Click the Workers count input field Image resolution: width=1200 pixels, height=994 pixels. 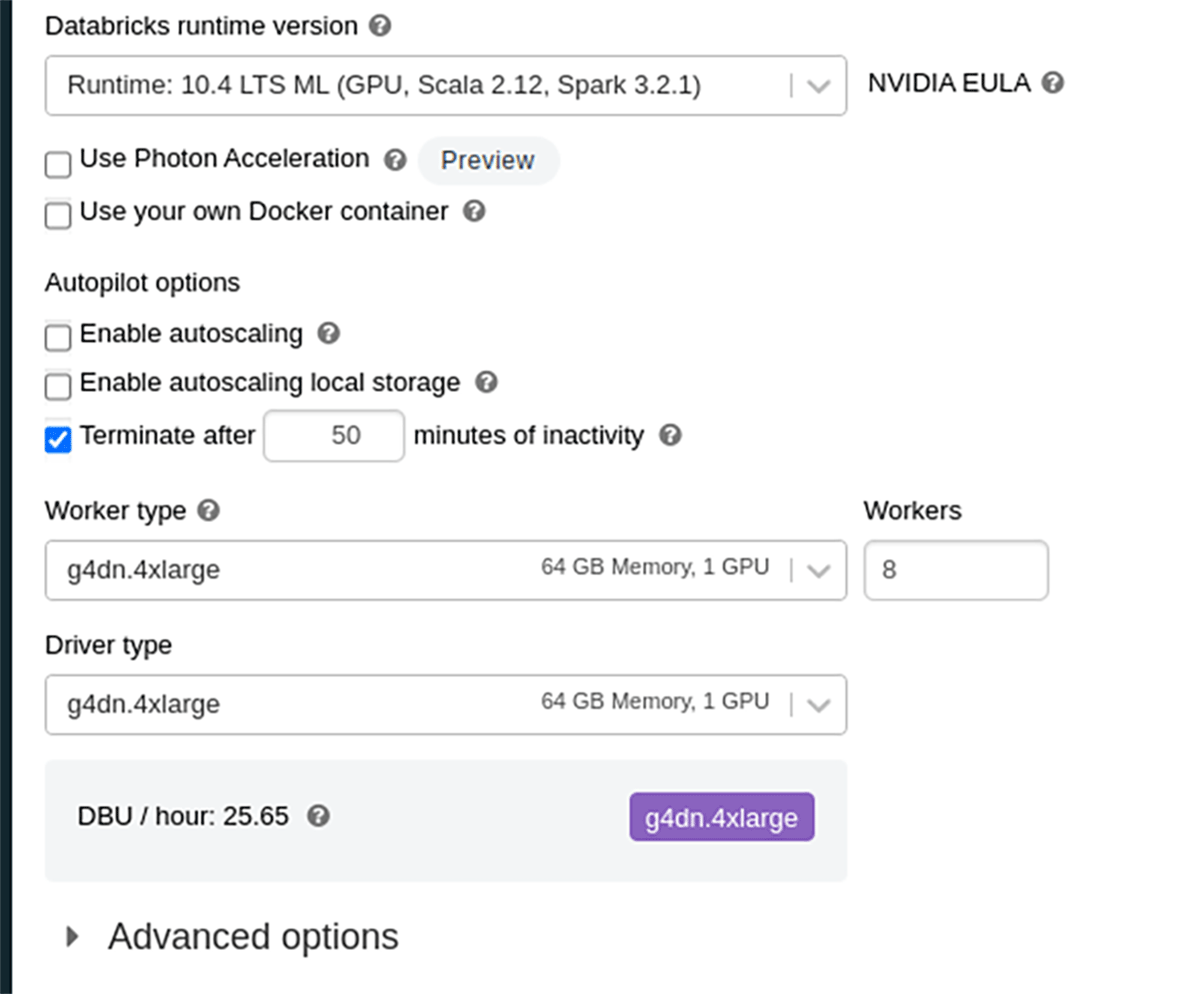[955, 570]
